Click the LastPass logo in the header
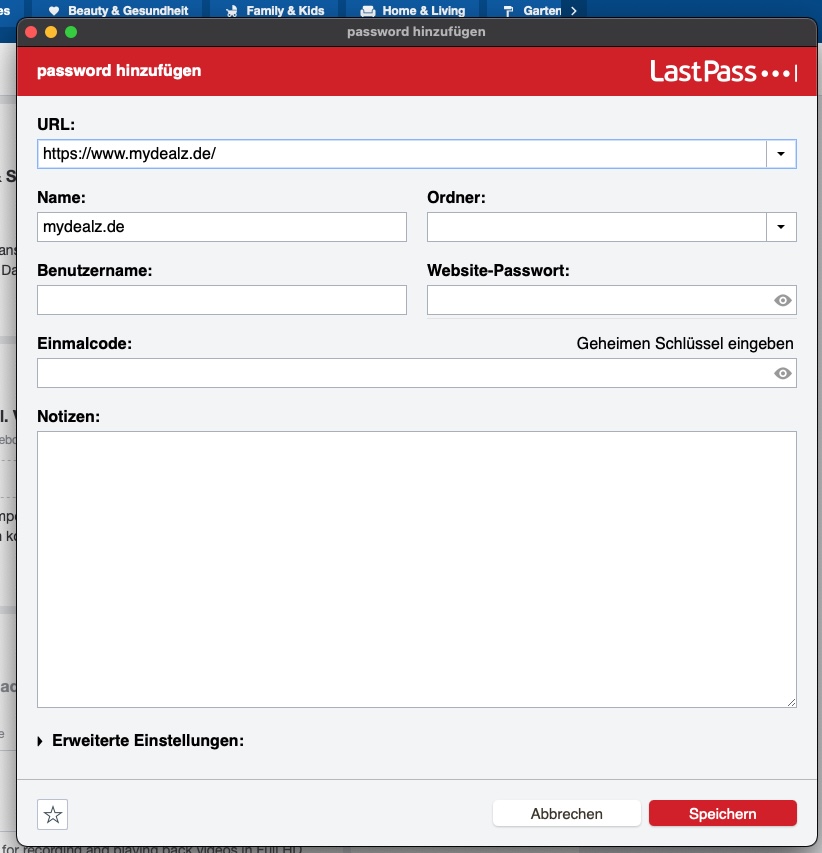The width and height of the screenshot is (822, 853). 723,72
